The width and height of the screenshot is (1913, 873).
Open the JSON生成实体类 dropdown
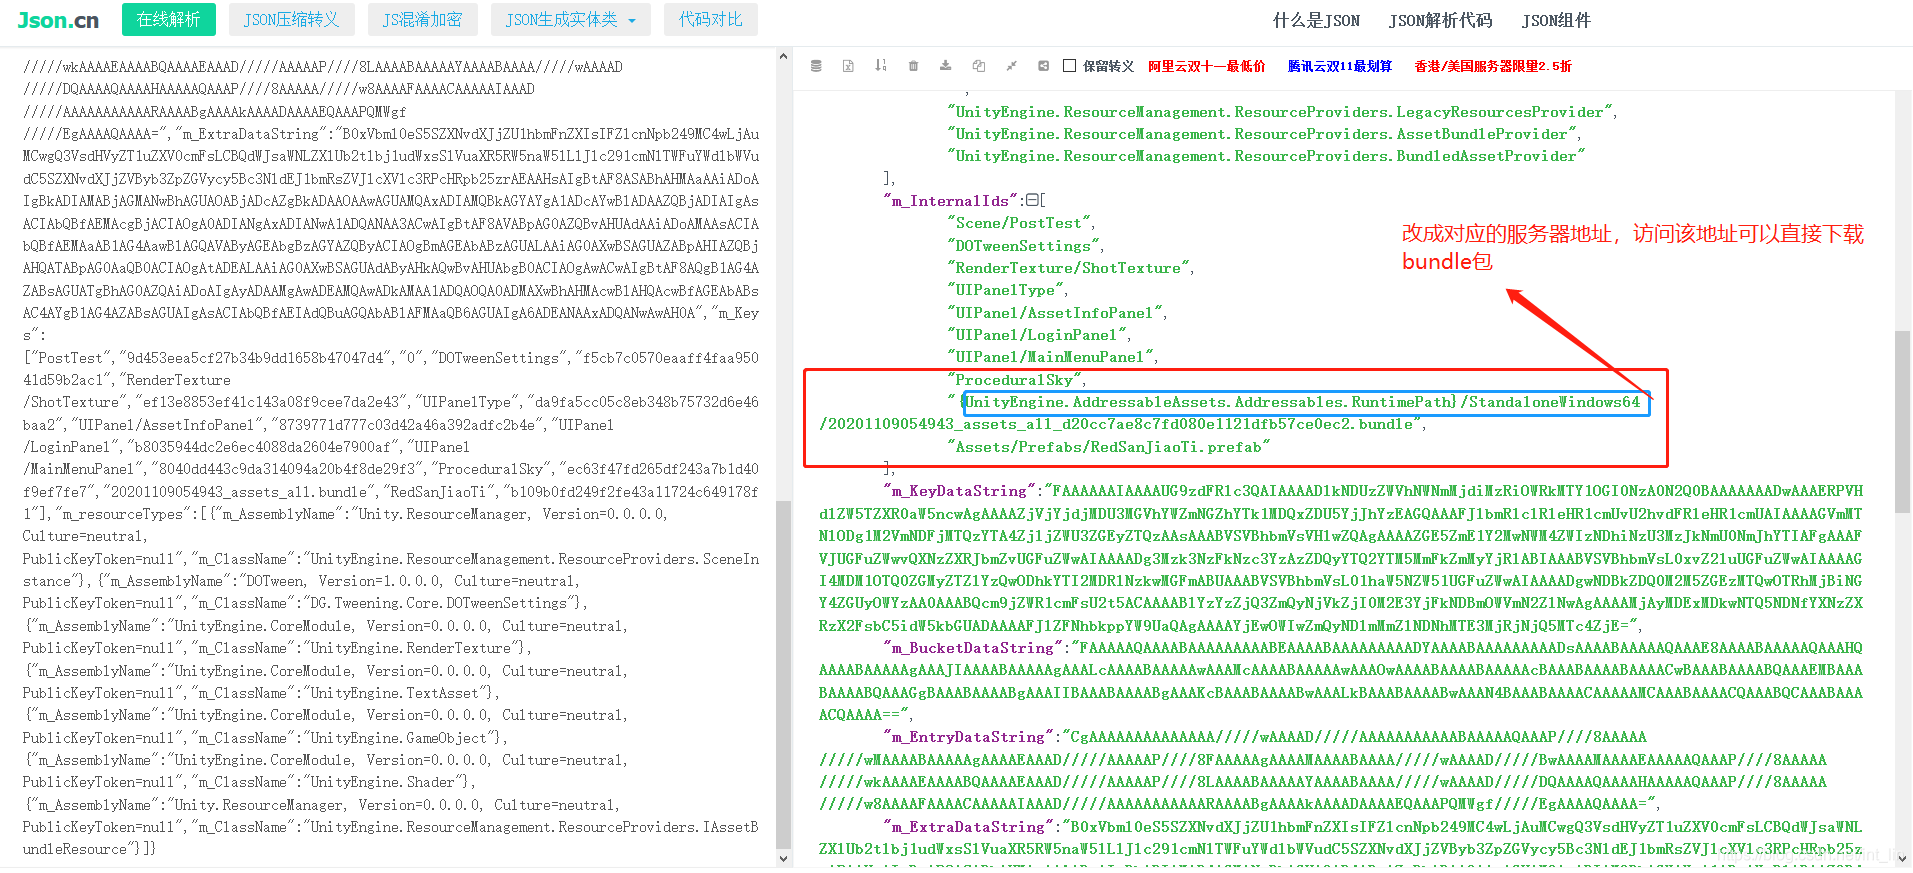tap(570, 20)
